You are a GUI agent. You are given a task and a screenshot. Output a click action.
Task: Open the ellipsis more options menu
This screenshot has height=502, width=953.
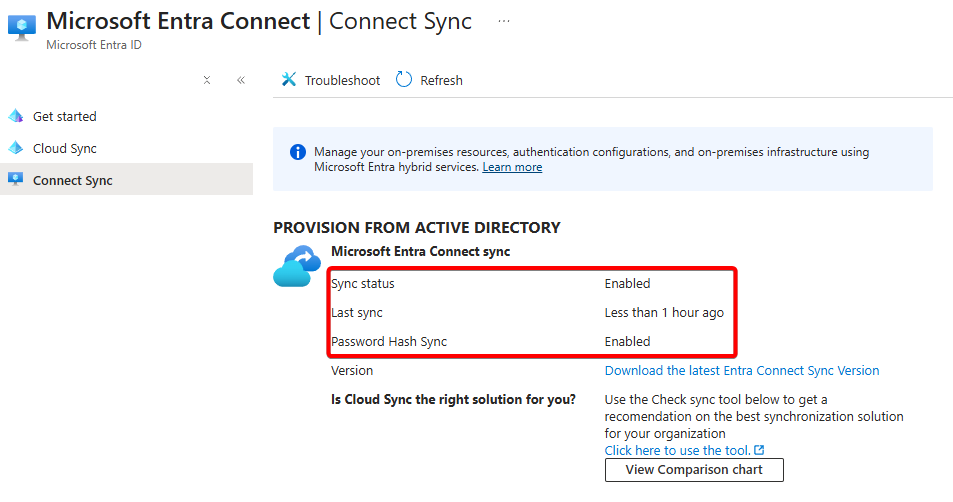click(503, 21)
